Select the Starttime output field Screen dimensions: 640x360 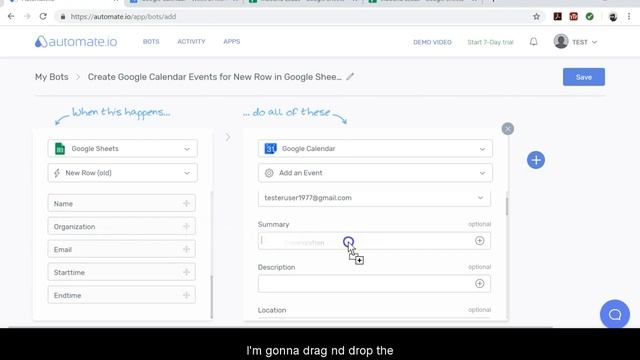click(x=122, y=272)
